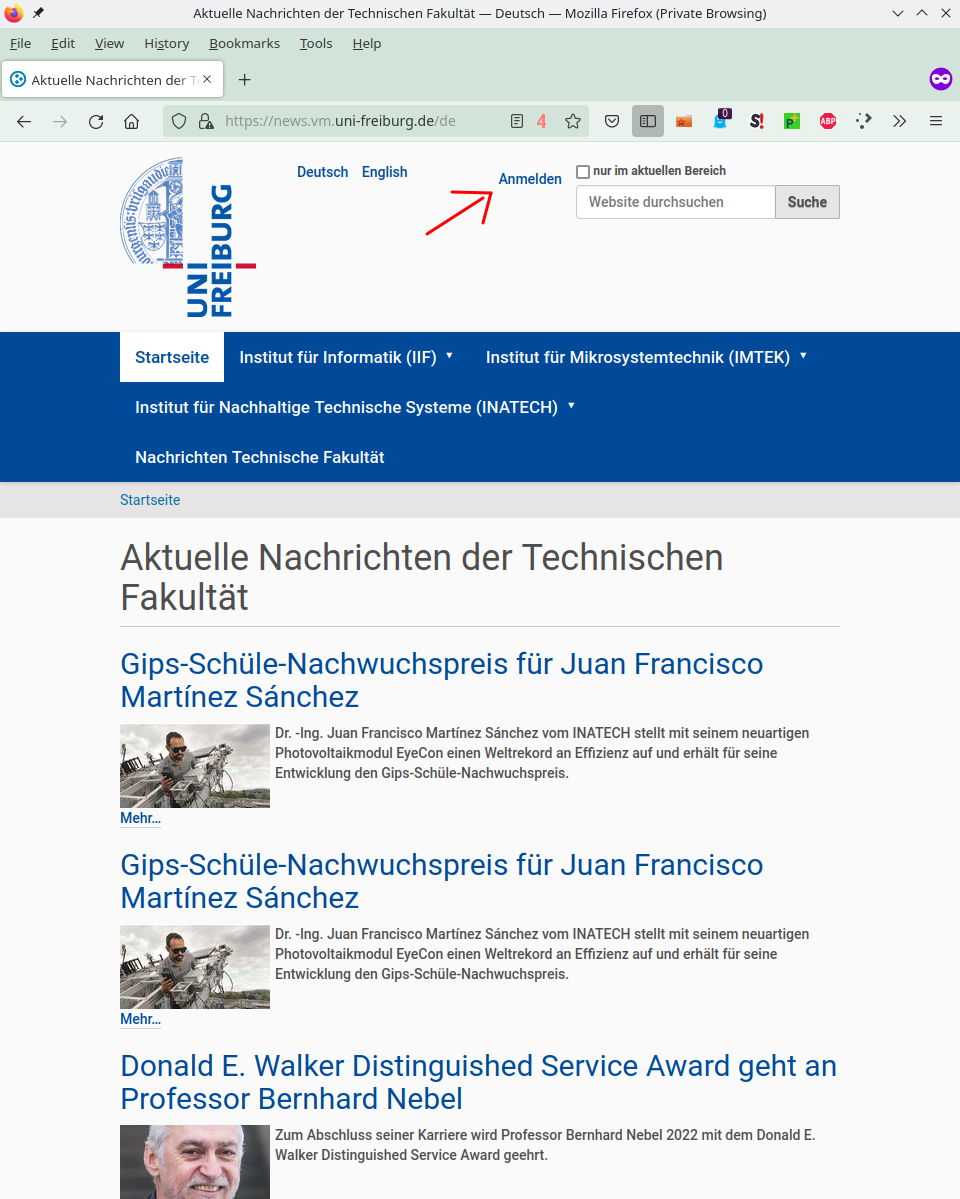Screen dimensions: 960x1199
Task: Click Mehr... under first Gips-Schüle article
Action: 140,818
